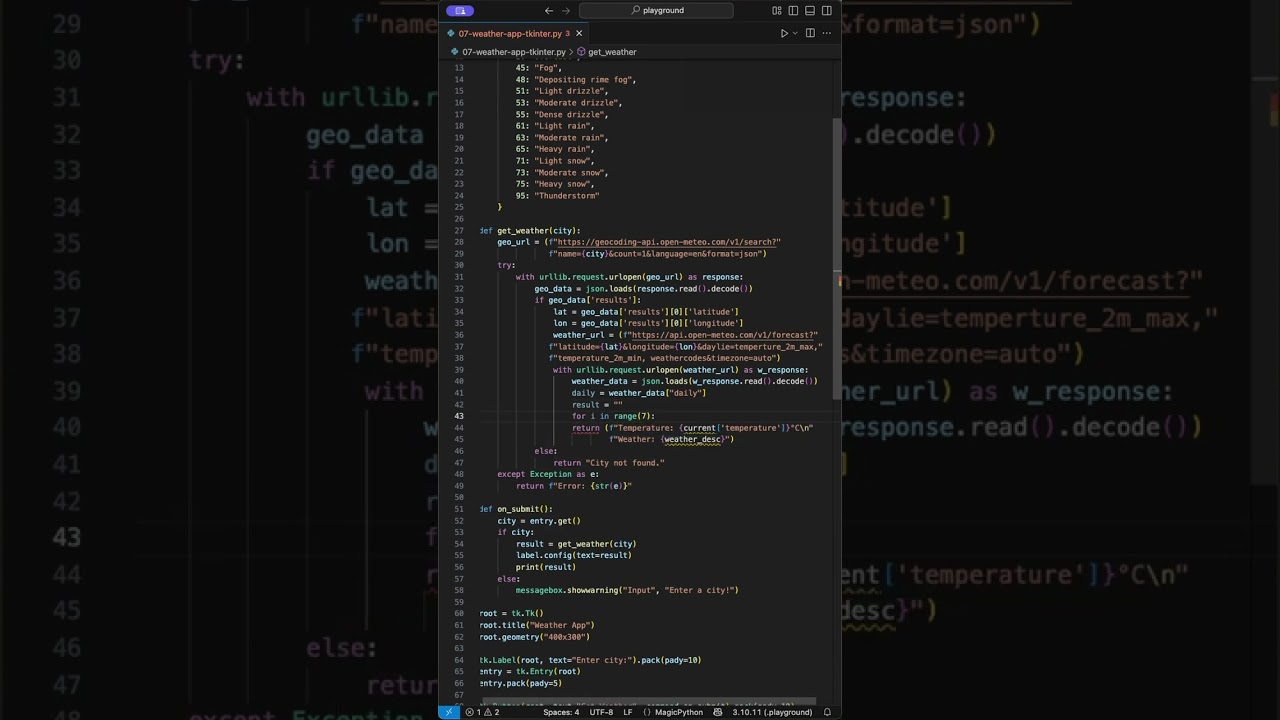Open the geocoding-api.open-meteo.com URL
The width and height of the screenshot is (1280, 720).
click(668, 242)
